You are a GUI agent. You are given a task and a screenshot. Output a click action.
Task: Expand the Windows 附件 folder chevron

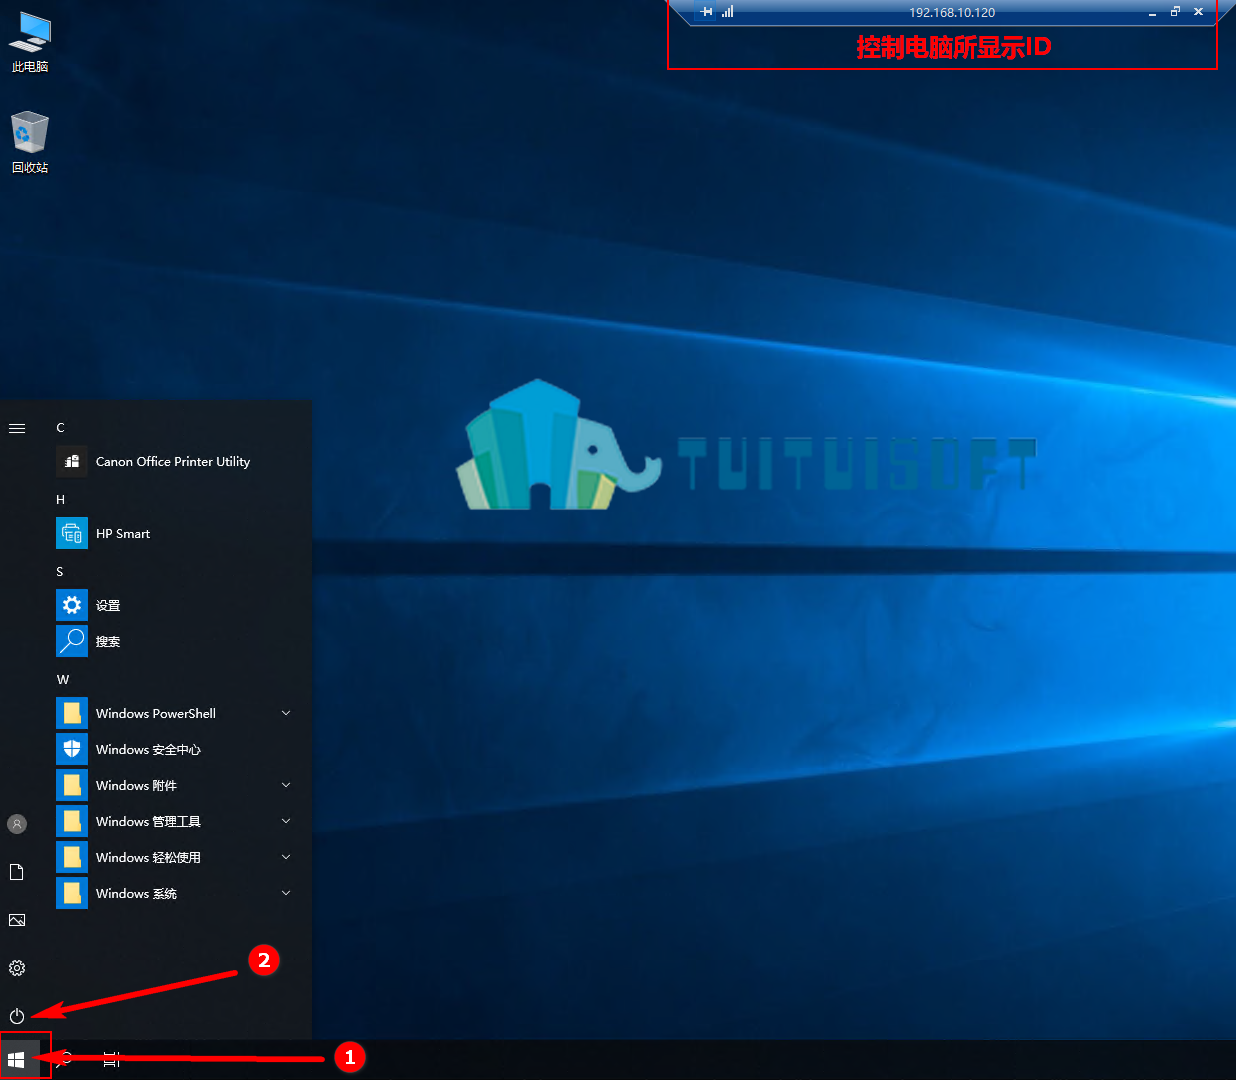coord(286,785)
